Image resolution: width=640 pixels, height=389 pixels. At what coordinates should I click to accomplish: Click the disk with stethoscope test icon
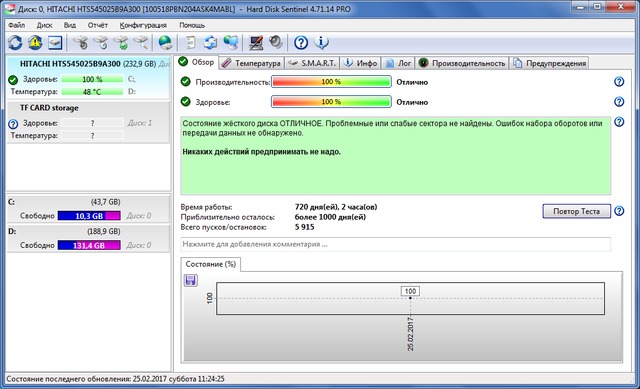(81, 42)
